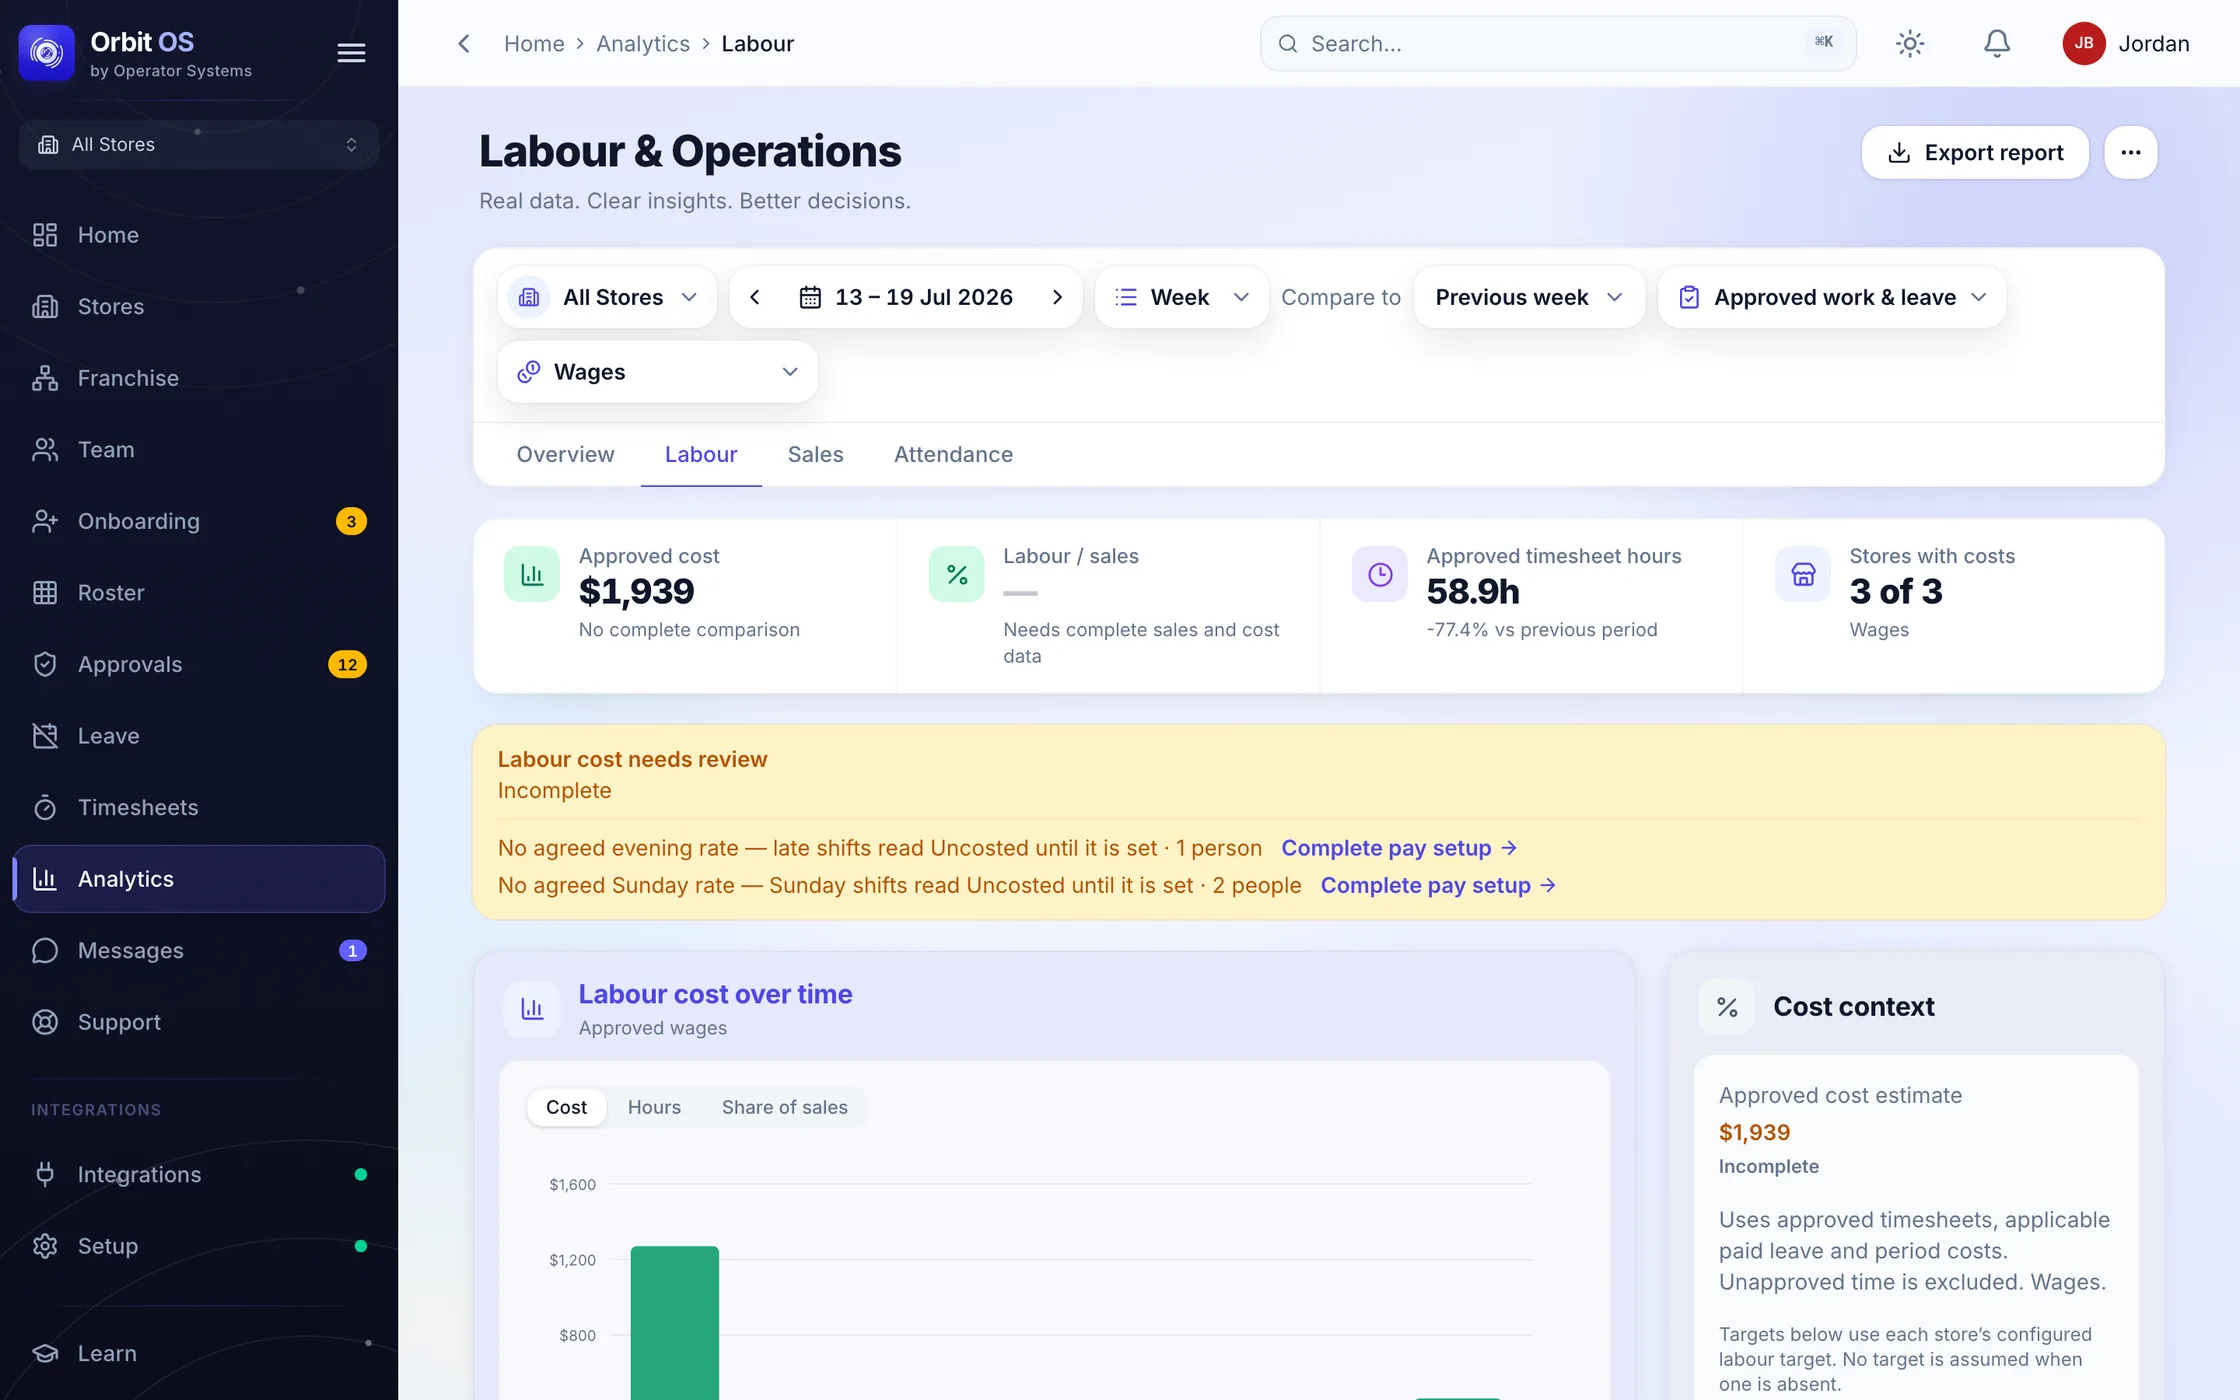
Task: Click Complete pay setup for Sunday rate
Action: click(1438, 885)
